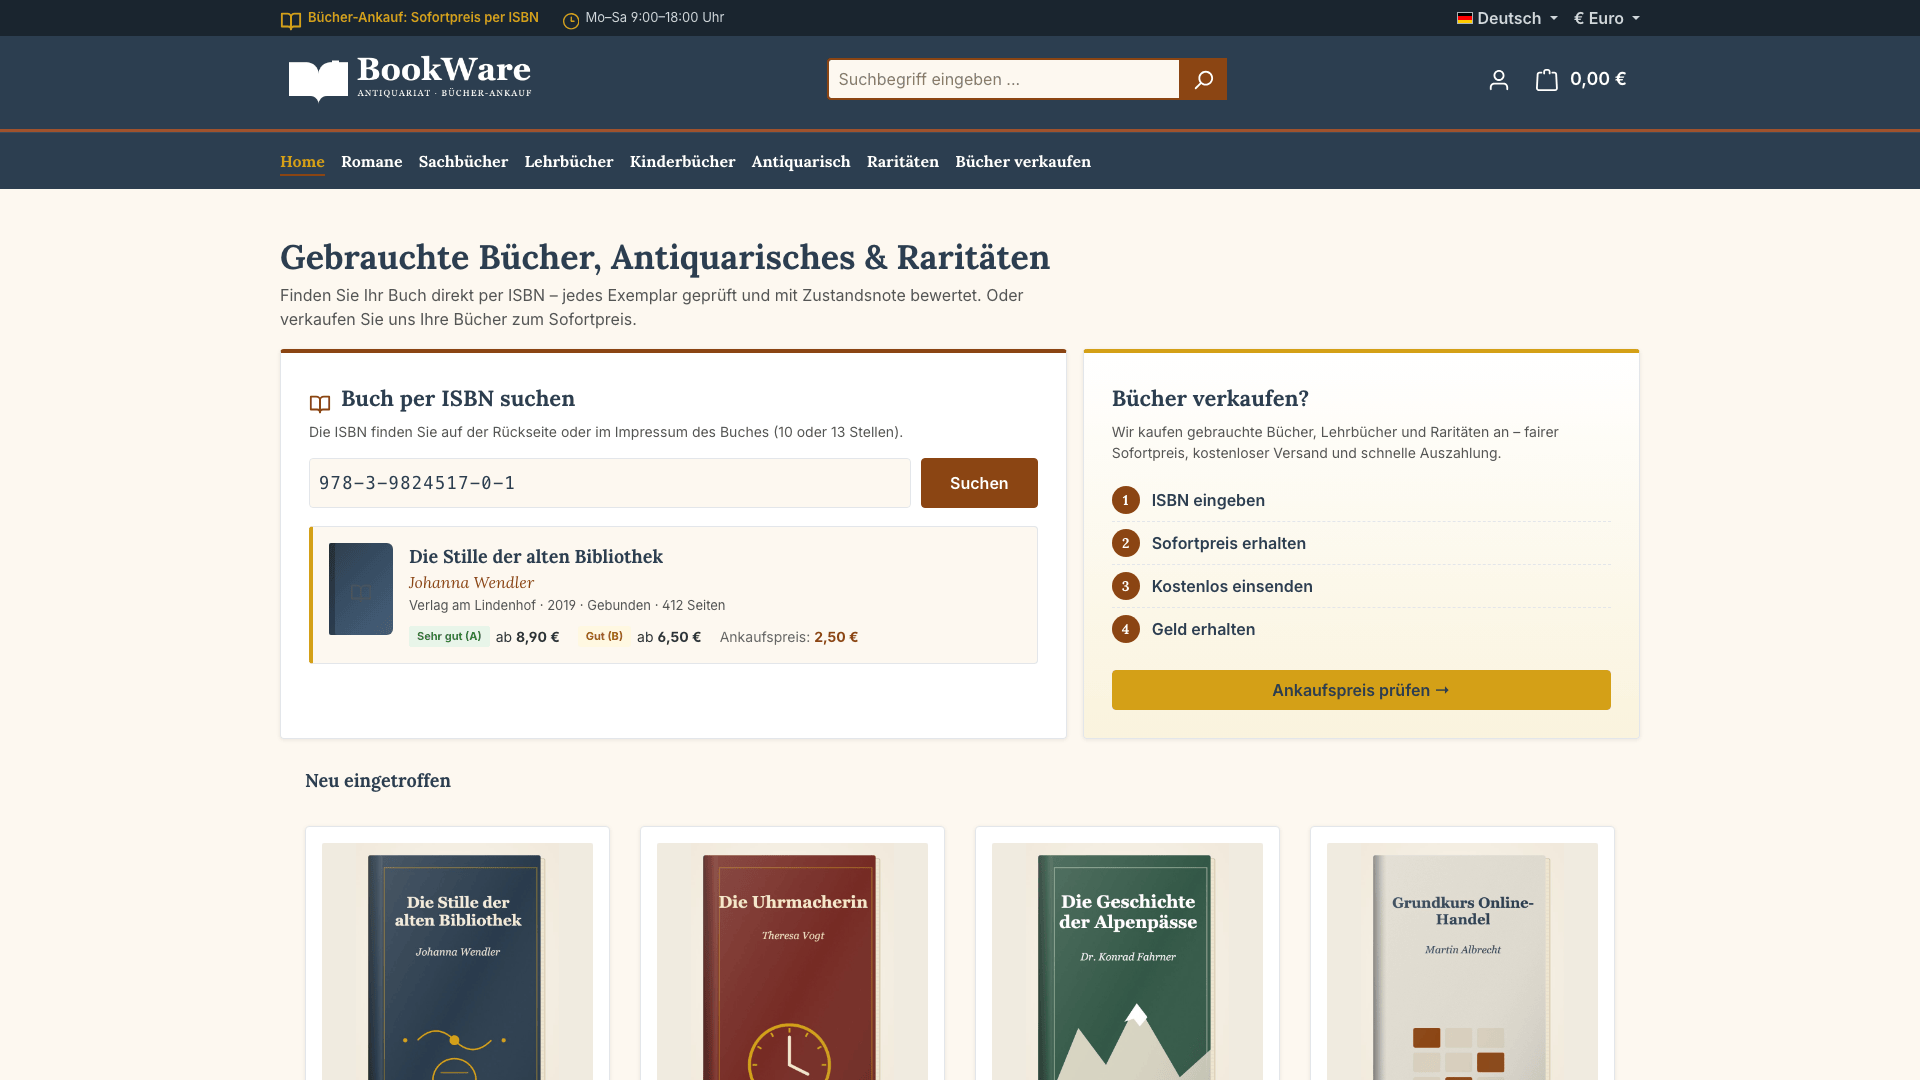The image size is (1920, 1080).
Task: Click the small book cover in search result
Action: coord(361,589)
